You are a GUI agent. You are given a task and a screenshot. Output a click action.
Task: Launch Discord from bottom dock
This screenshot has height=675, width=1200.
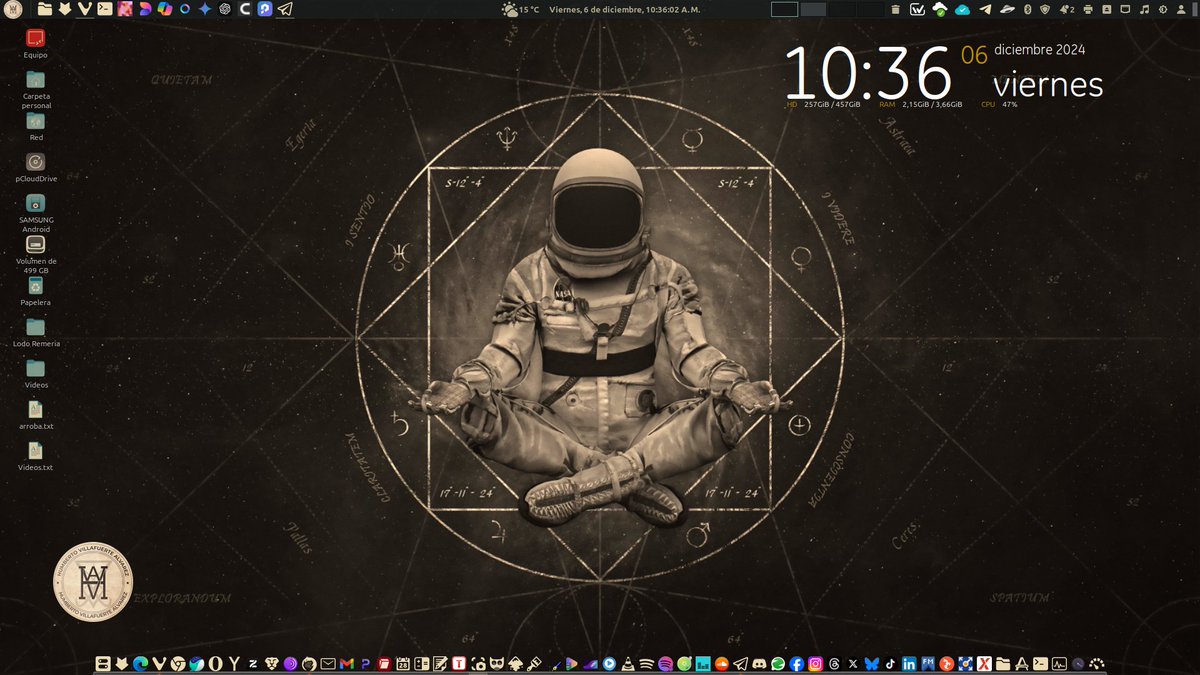point(759,663)
